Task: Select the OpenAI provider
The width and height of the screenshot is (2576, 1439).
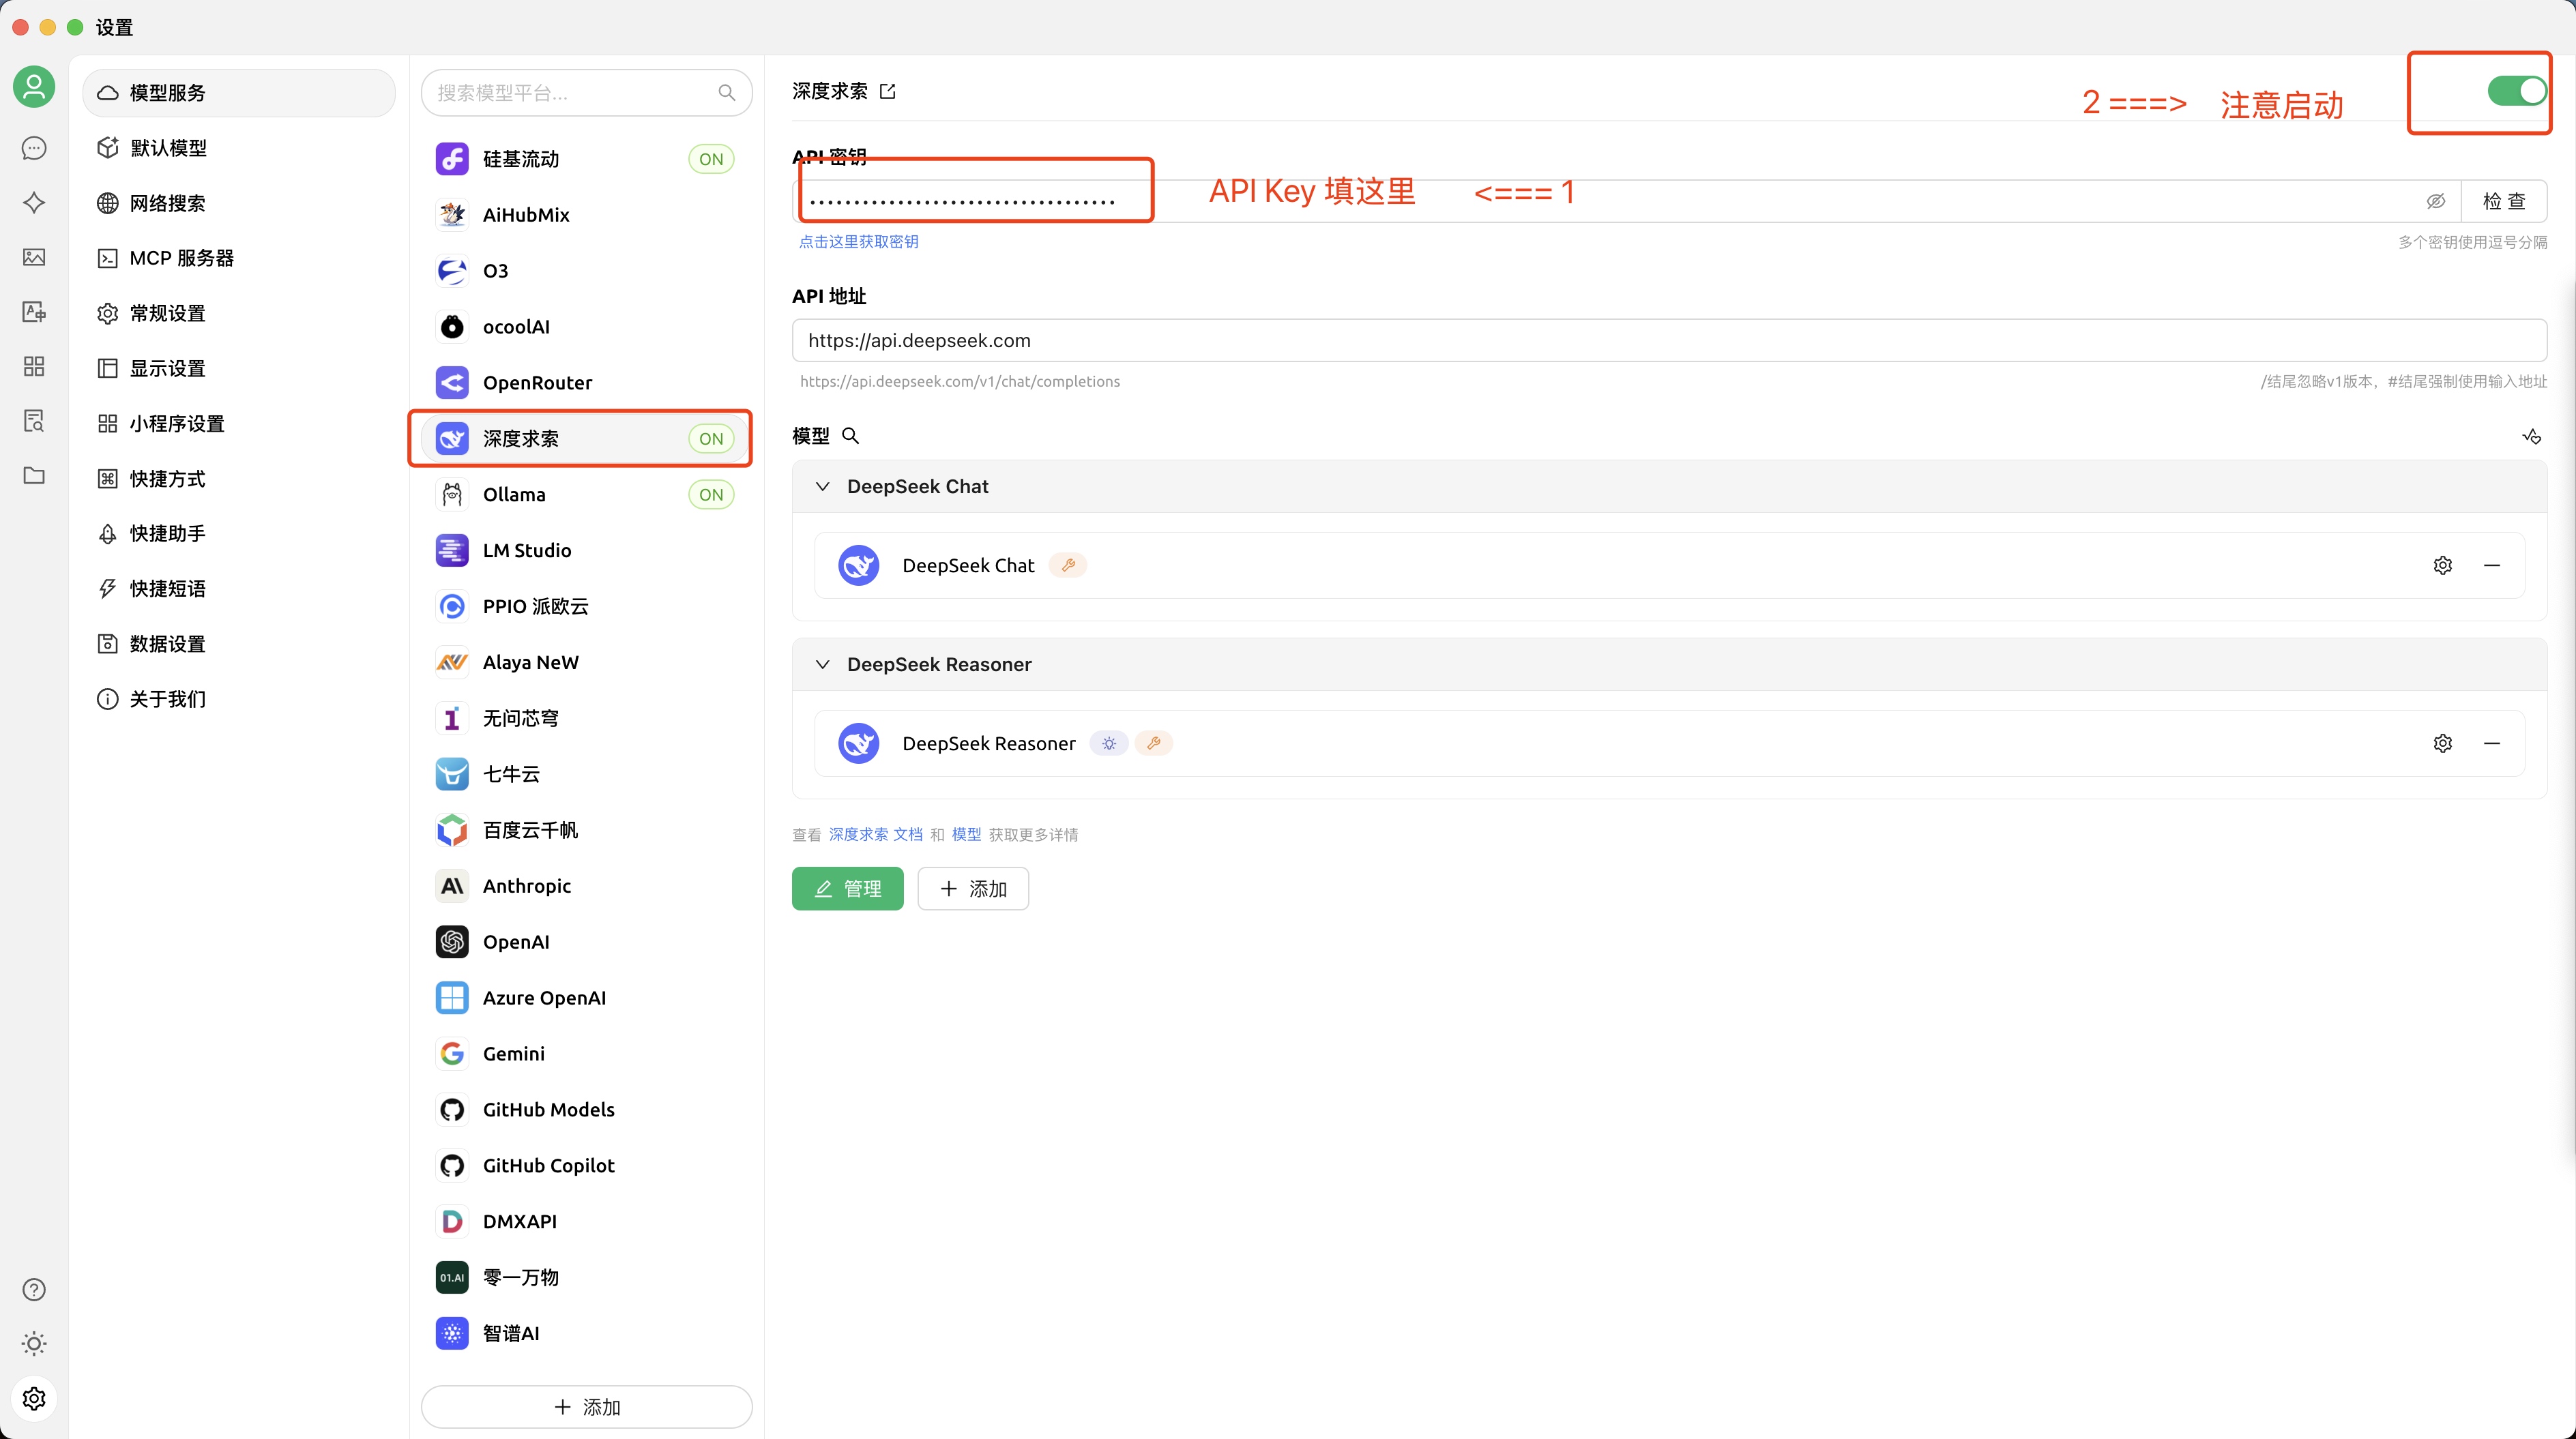Action: pos(586,942)
